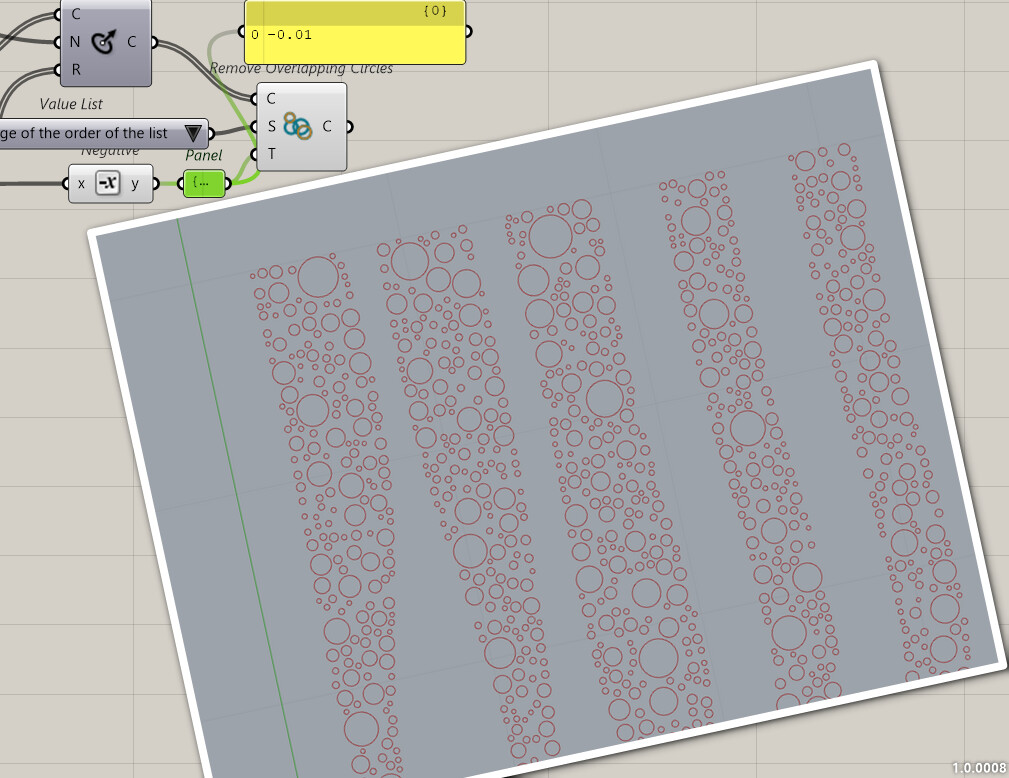Click the yellow panel's right output grip
This screenshot has height=778, width=1009.
468,32
